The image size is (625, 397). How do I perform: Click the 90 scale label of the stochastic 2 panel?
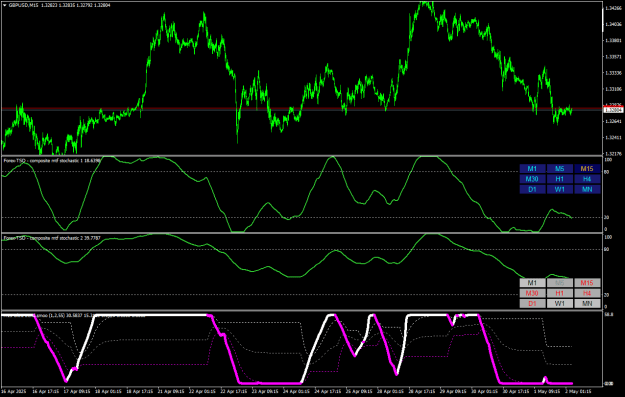point(607,250)
